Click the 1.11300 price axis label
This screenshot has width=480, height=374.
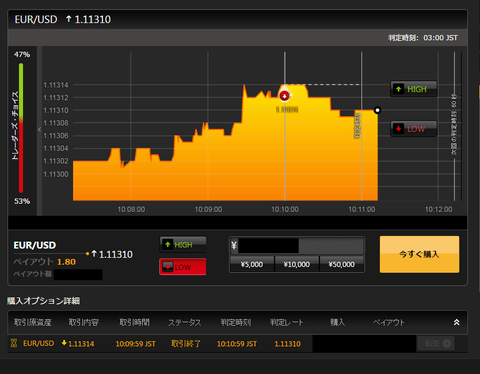tap(56, 174)
